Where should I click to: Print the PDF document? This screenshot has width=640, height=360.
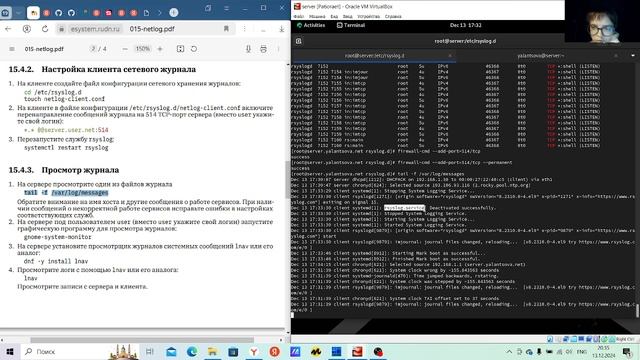[x=263, y=49]
